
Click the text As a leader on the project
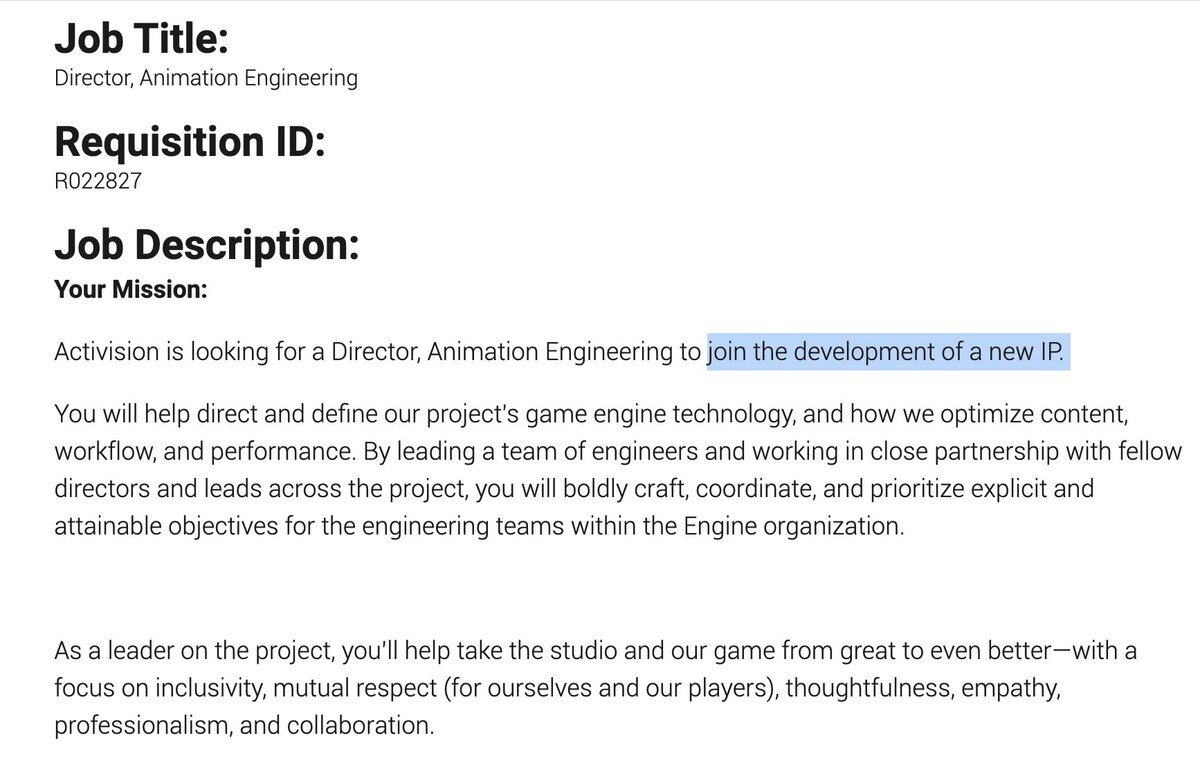pos(194,652)
